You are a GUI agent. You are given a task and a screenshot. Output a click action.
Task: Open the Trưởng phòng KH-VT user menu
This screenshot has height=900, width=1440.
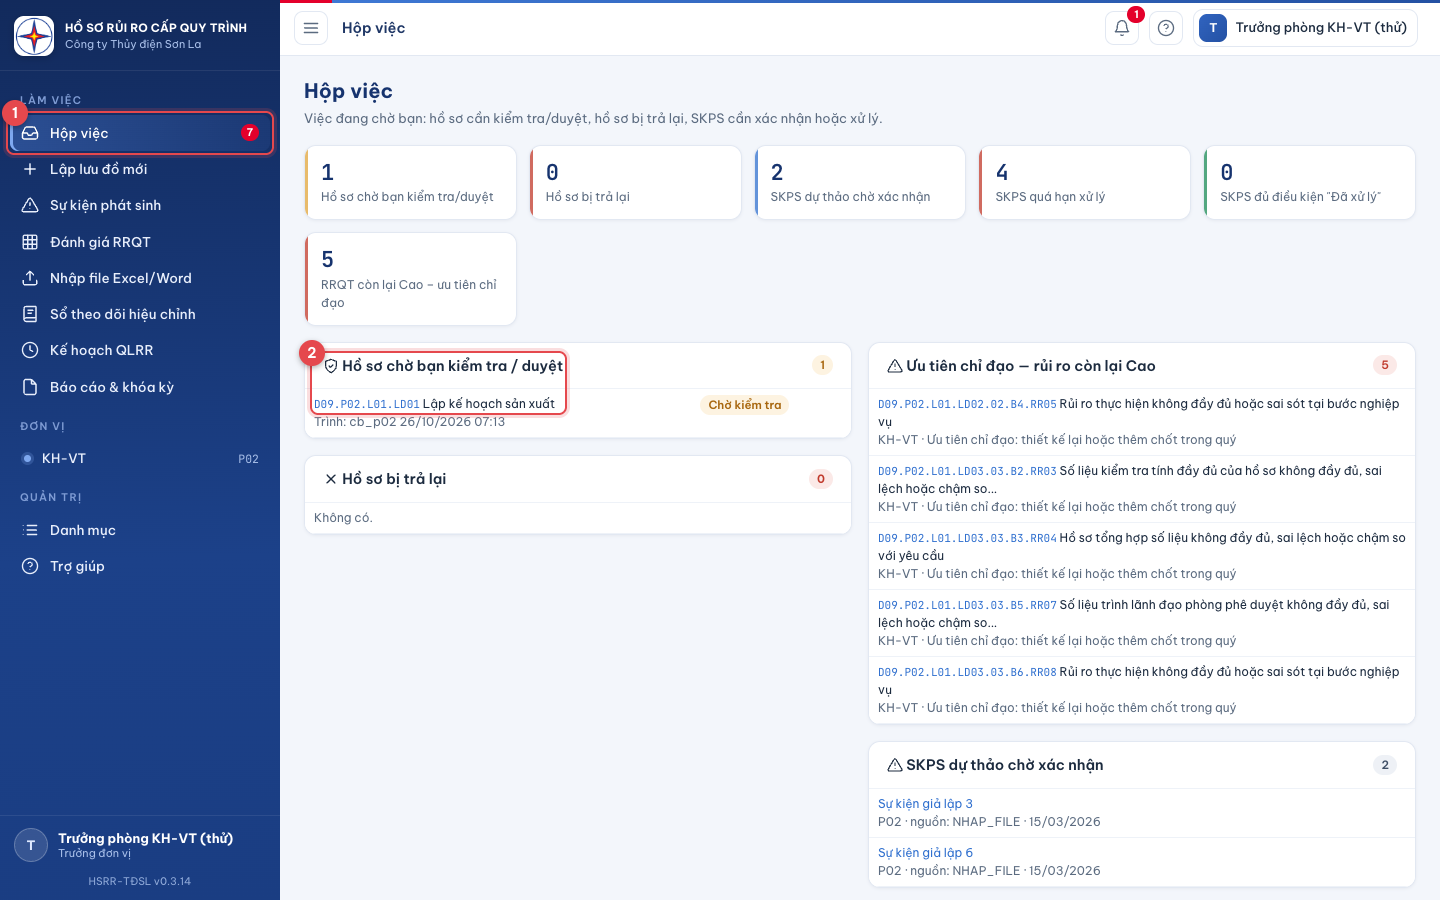pos(1305,28)
